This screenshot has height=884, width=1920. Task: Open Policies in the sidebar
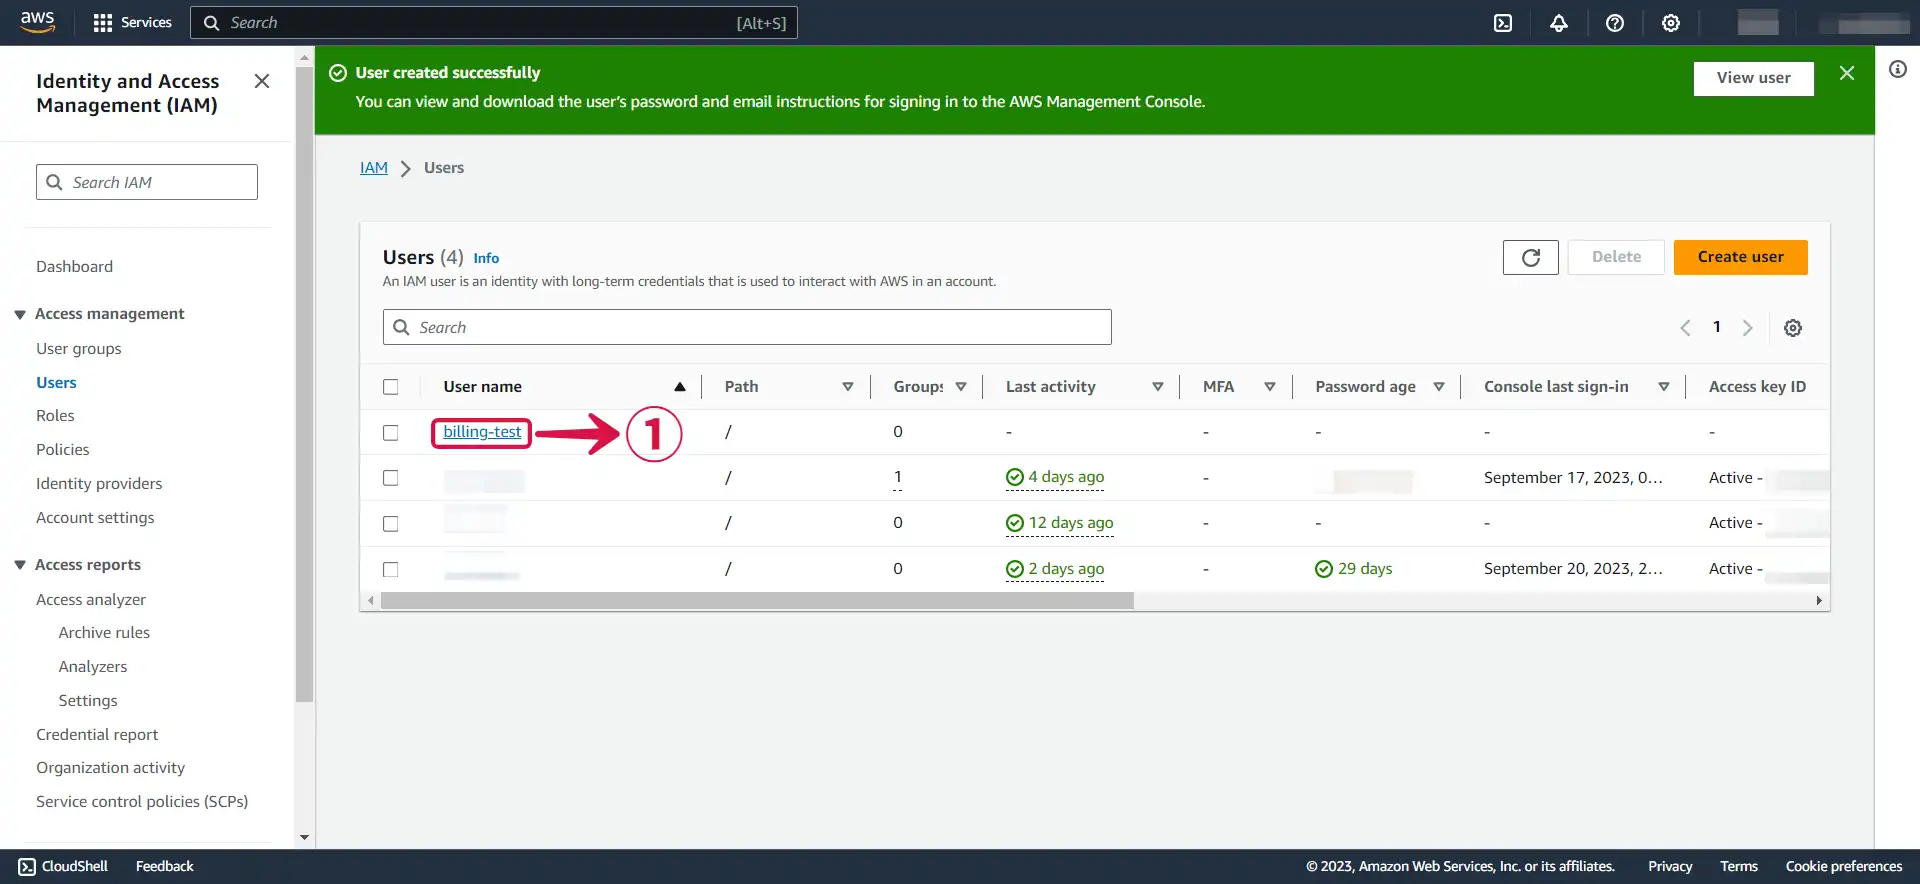[63, 450]
